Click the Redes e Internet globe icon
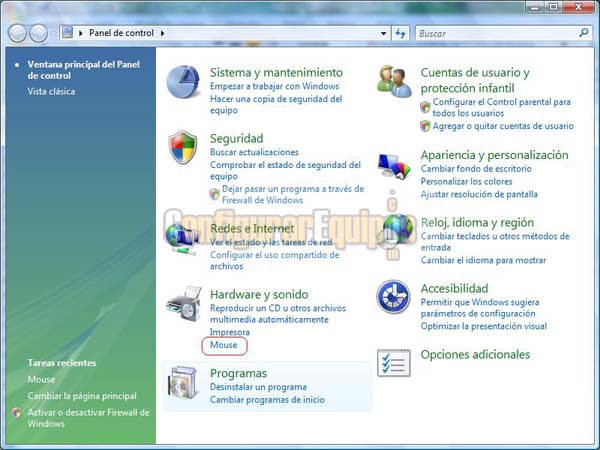Screen dimensions: 600x450 tap(181, 239)
